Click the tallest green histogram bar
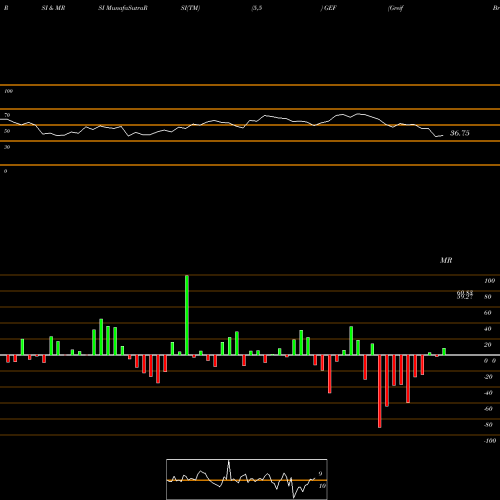 point(187,315)
